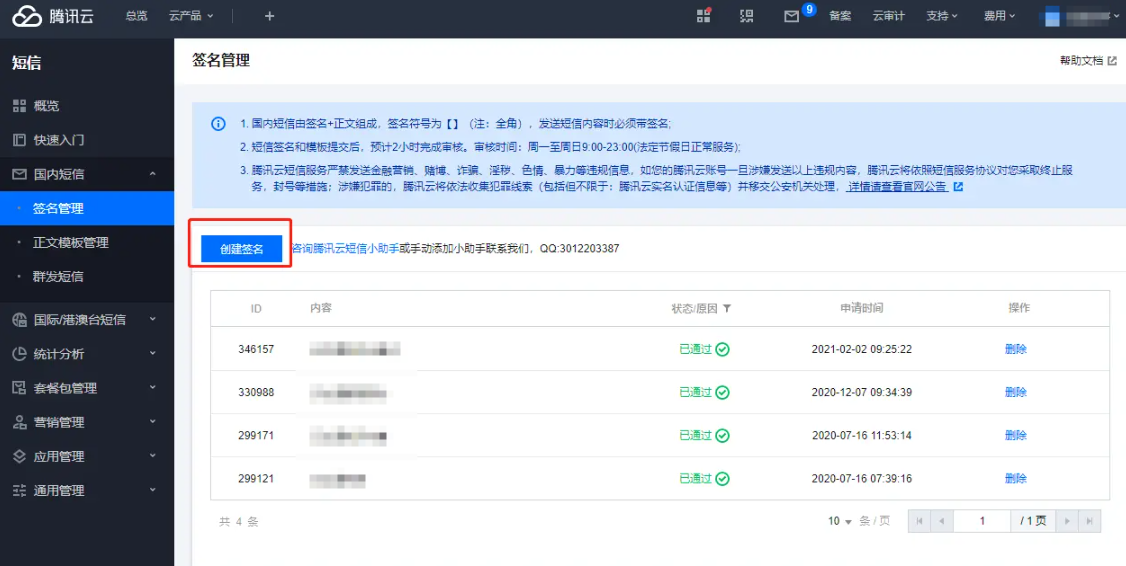Open the mail messages icon with badge 9

point(791,16)
